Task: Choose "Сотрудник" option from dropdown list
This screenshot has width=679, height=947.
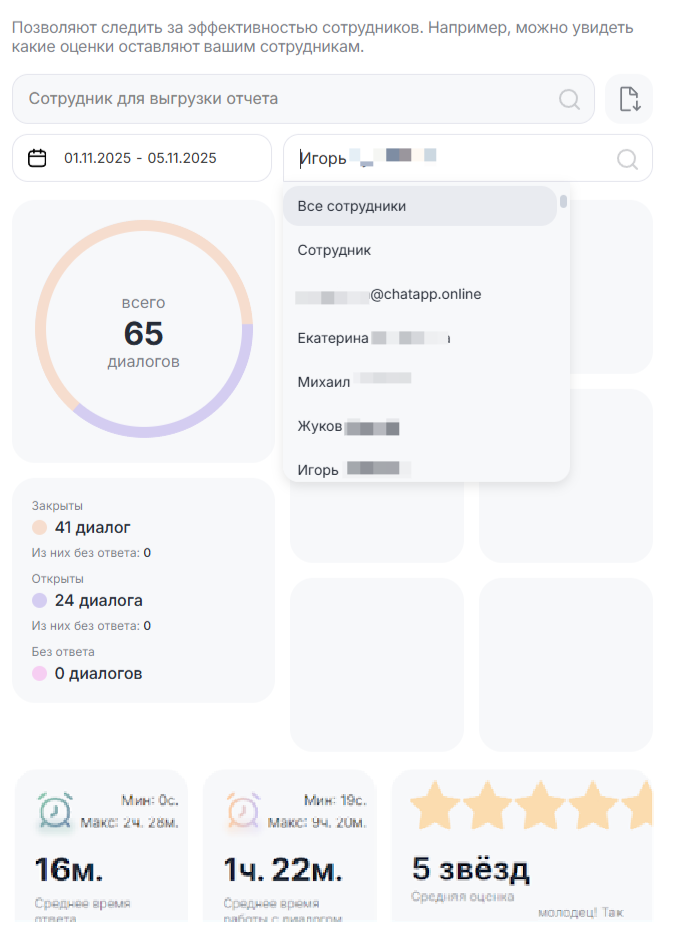Action: pos(334,250)
